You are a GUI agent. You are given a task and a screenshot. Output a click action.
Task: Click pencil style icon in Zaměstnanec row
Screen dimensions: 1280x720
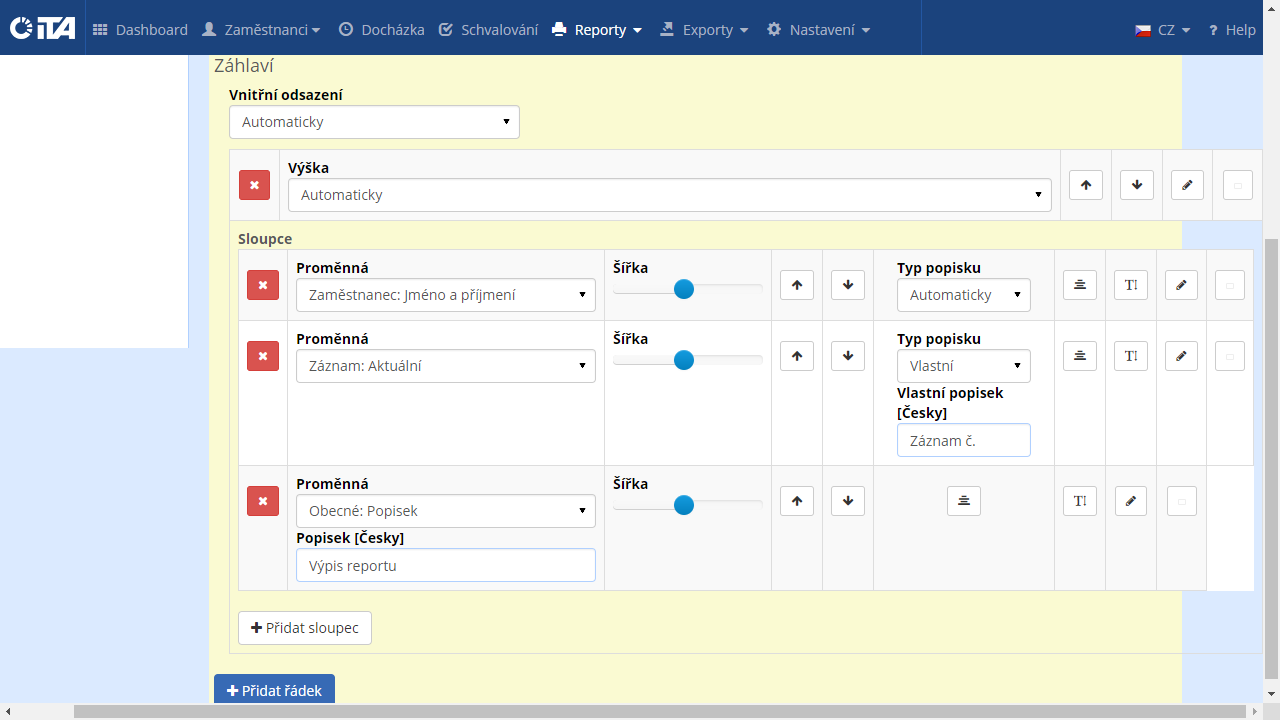pyautogui.click(x=1181, y=285)
